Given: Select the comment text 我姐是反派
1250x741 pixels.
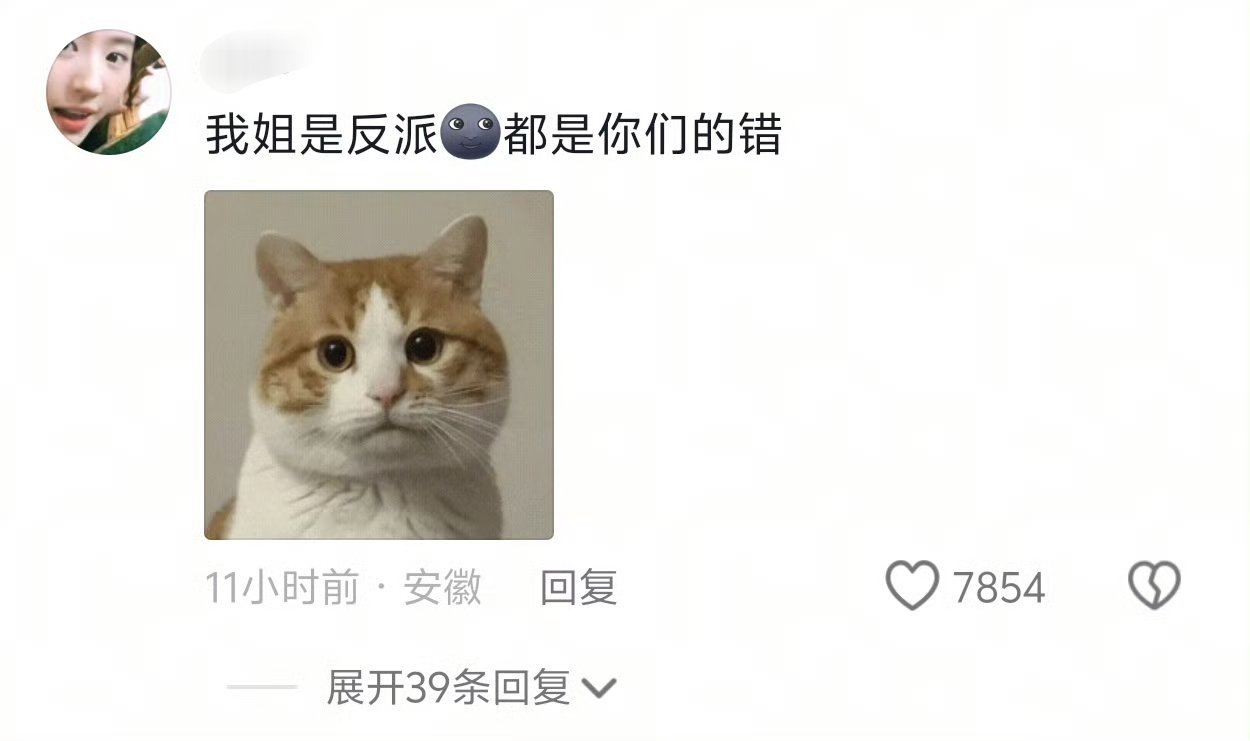Looking at the screenshot, I should pos(322,135).
